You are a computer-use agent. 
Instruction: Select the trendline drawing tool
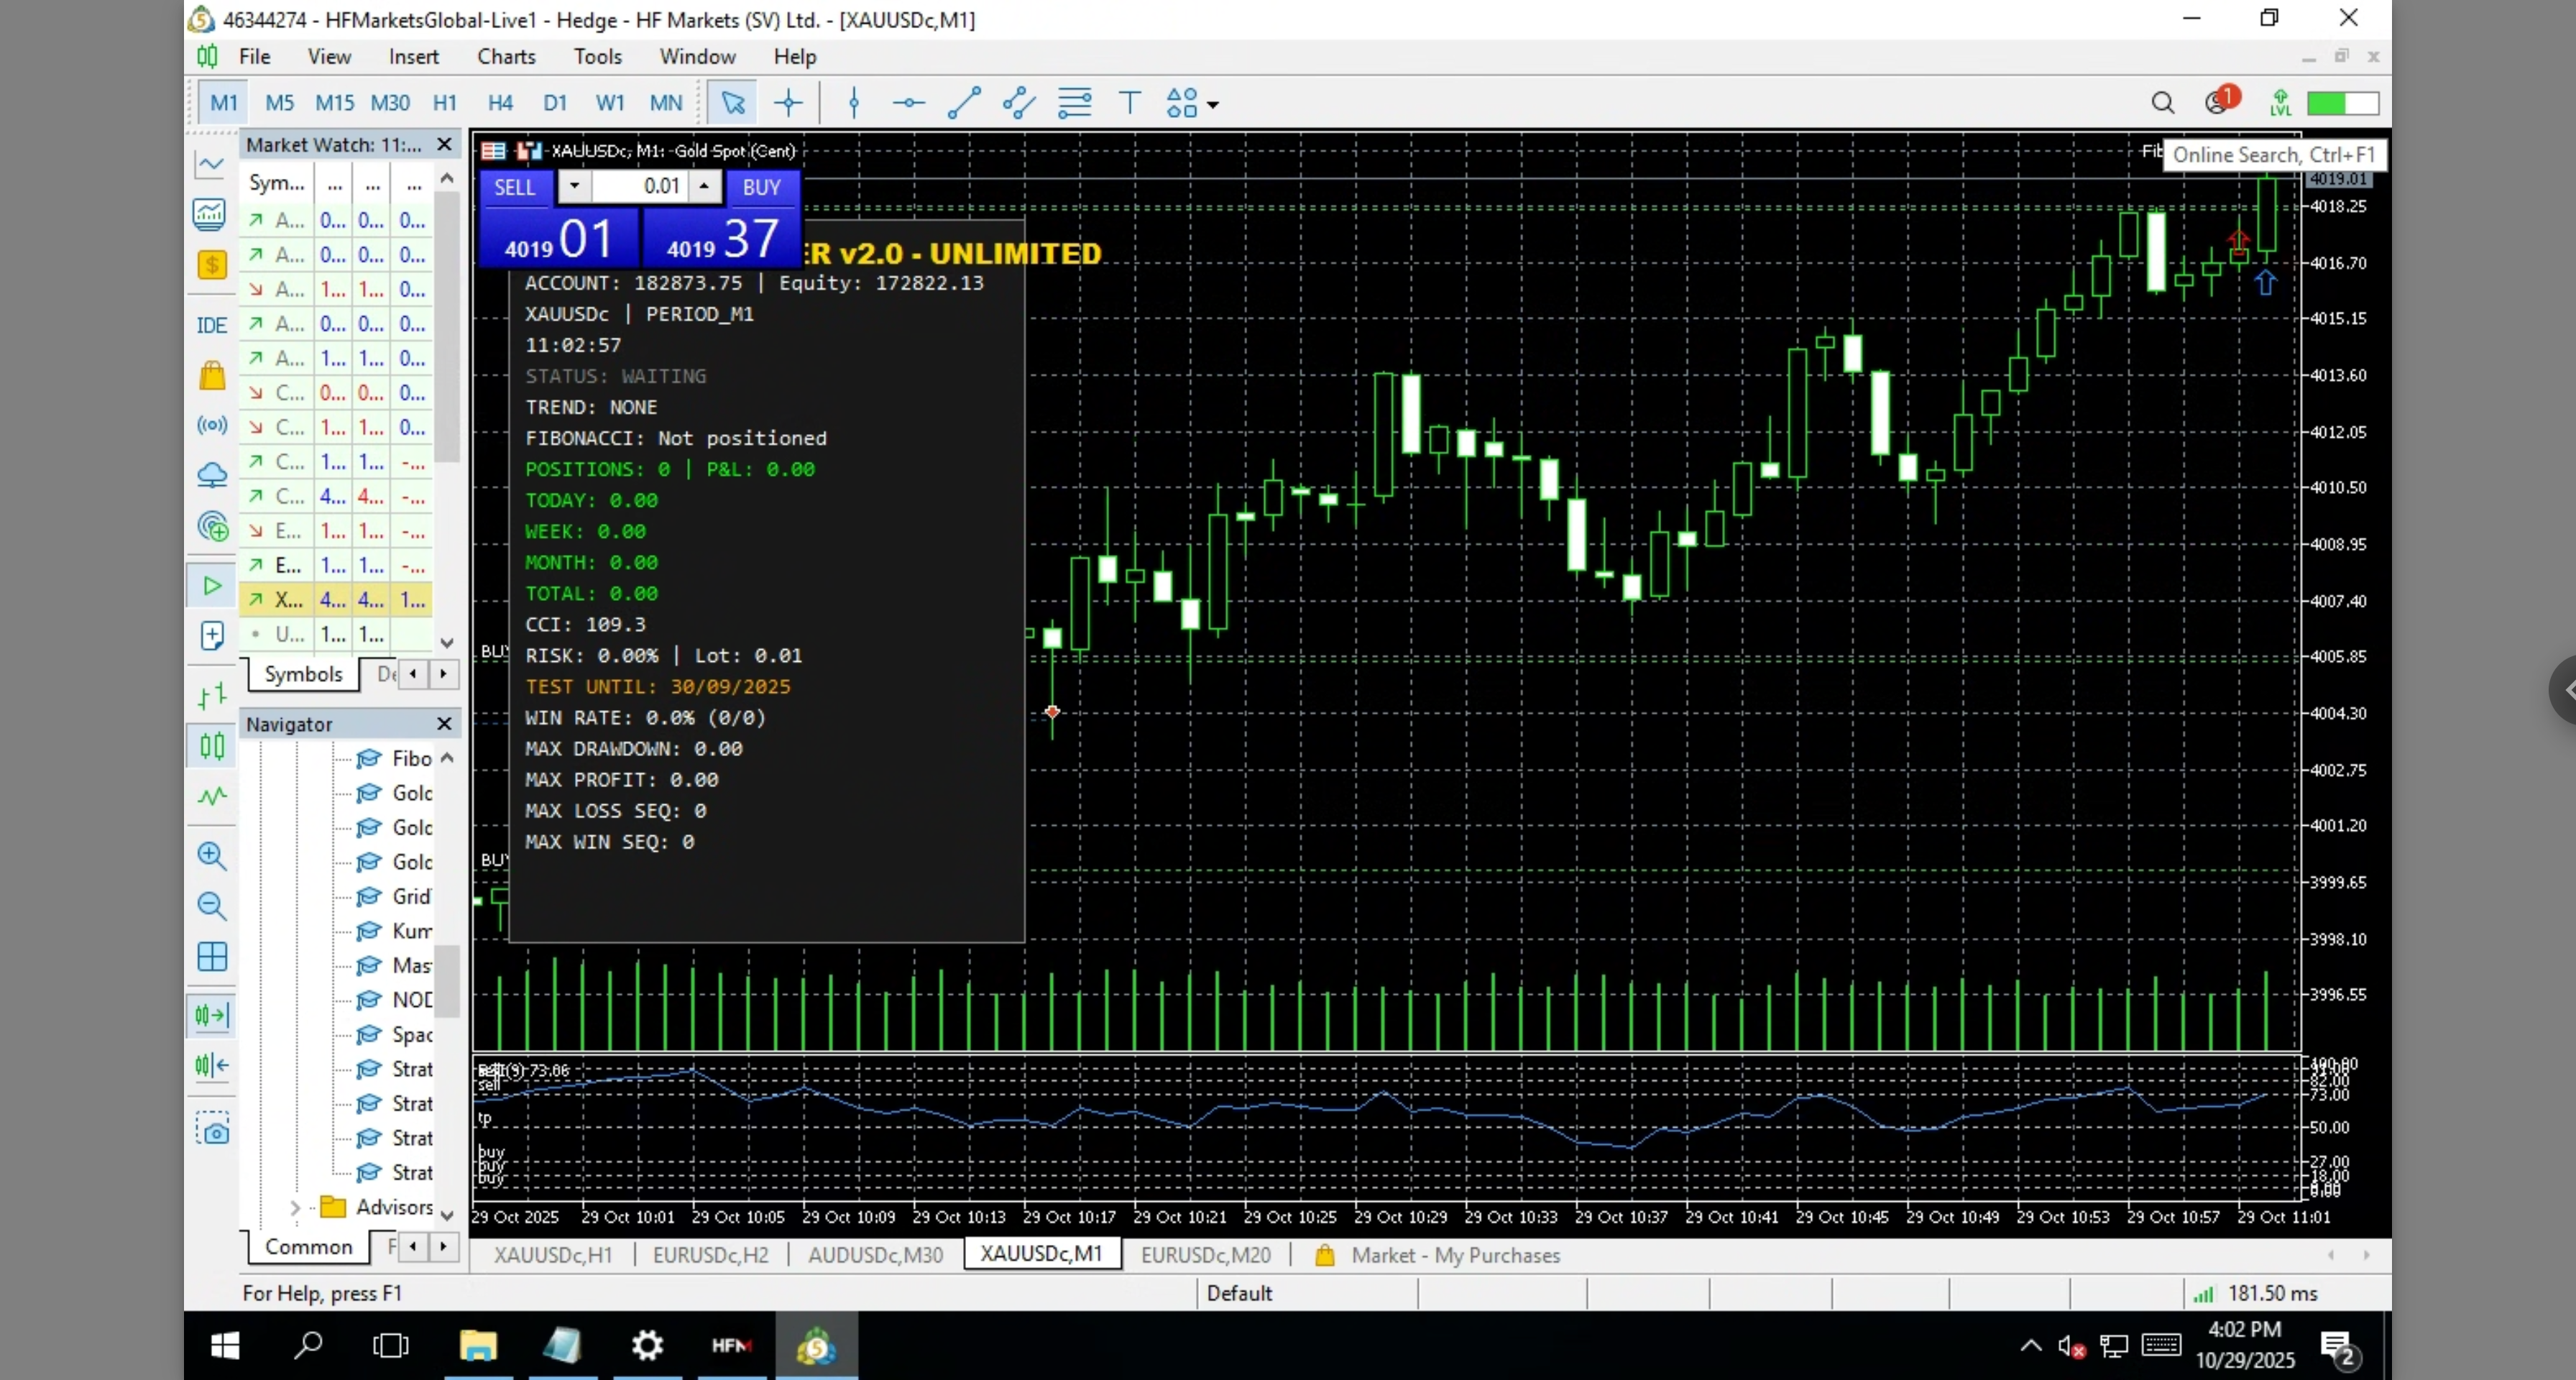(963, 103)
